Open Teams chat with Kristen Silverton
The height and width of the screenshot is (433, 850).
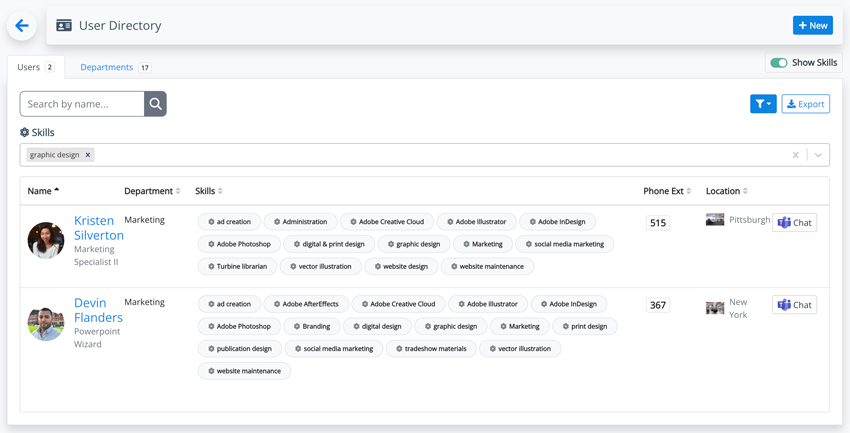pyautogui.click(x=794, y=223)
